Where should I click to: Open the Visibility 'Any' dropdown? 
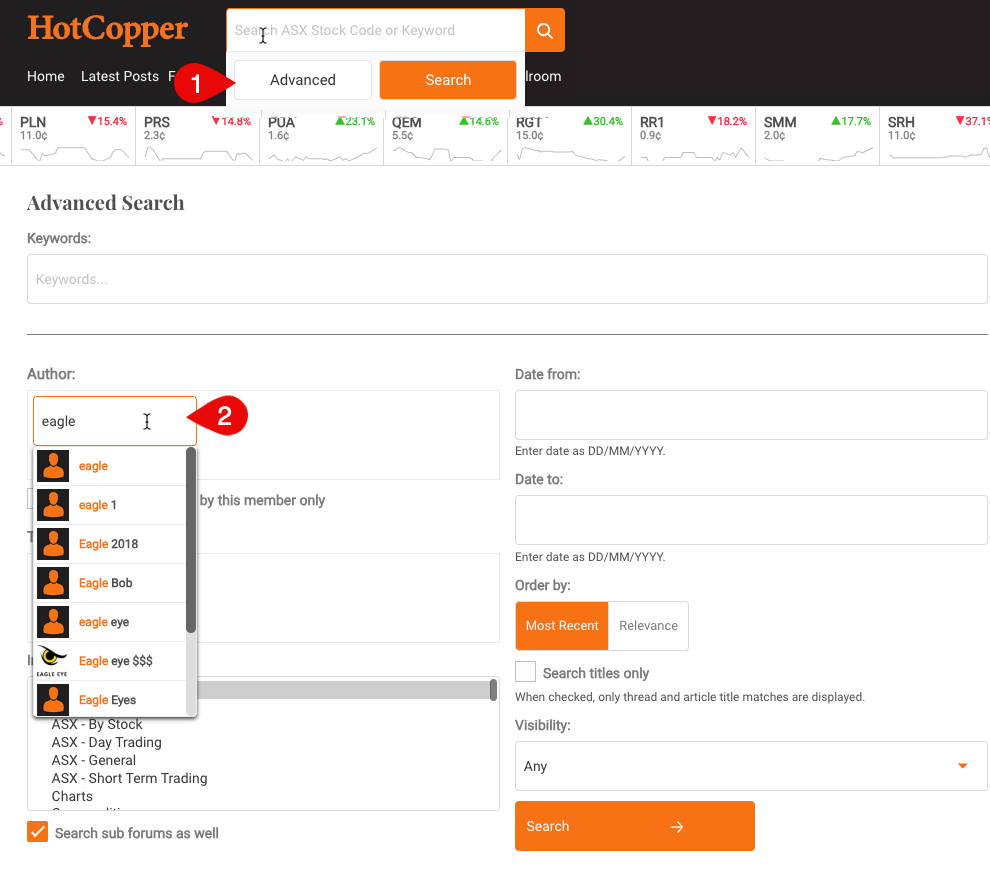point(751,766)
